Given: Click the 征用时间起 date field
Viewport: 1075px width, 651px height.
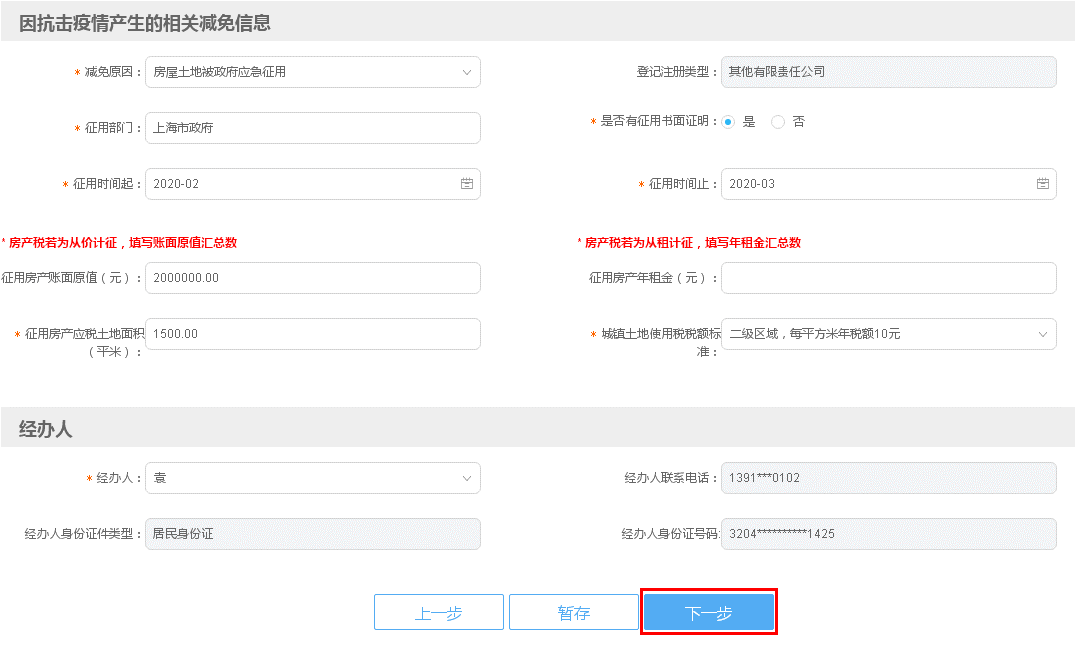Looking at the screenshot, I should coord(300,184).
